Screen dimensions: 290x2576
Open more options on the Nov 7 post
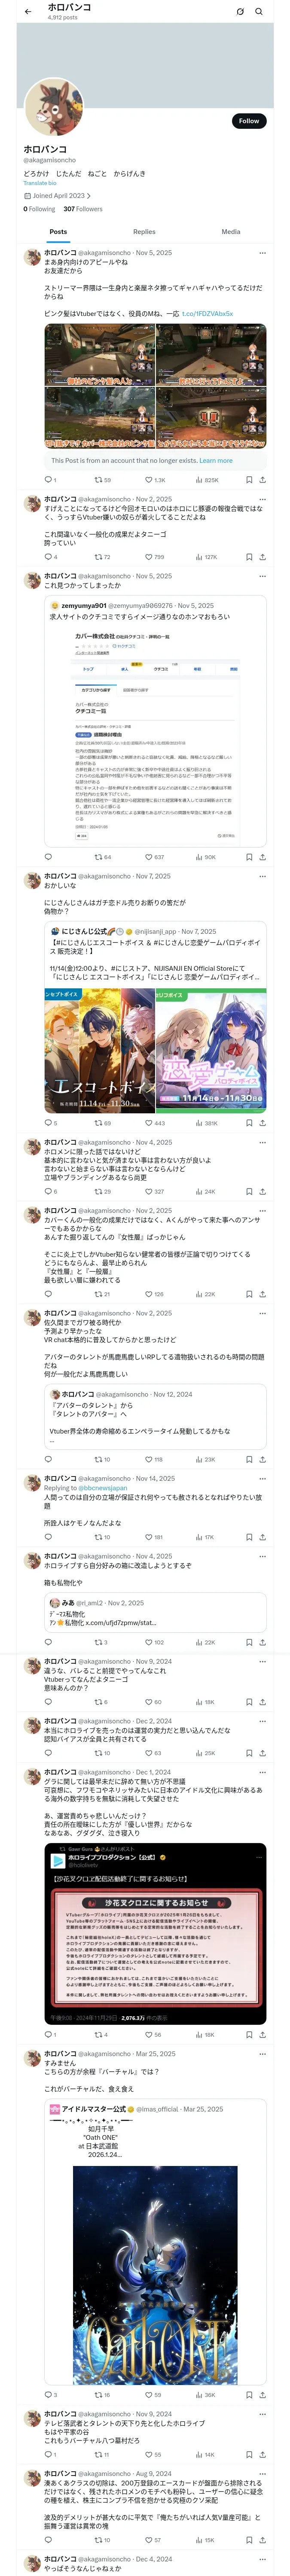coord(262,876)
